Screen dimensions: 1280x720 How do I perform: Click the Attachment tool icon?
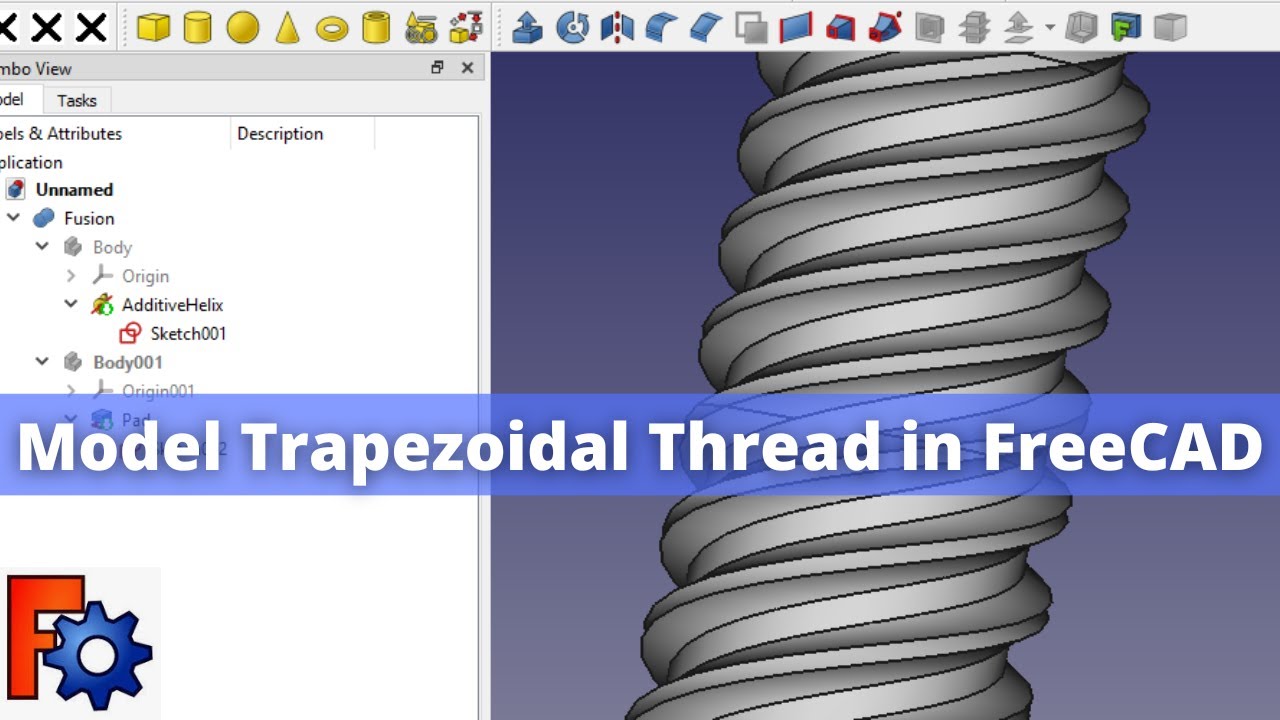(1170, 27)
